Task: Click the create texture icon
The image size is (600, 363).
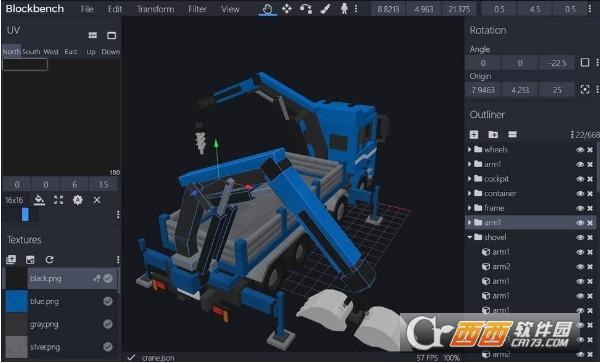Action: click(x=30, y=260)
